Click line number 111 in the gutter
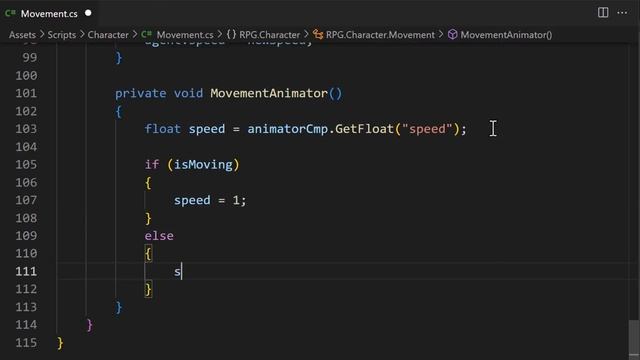 26,271
